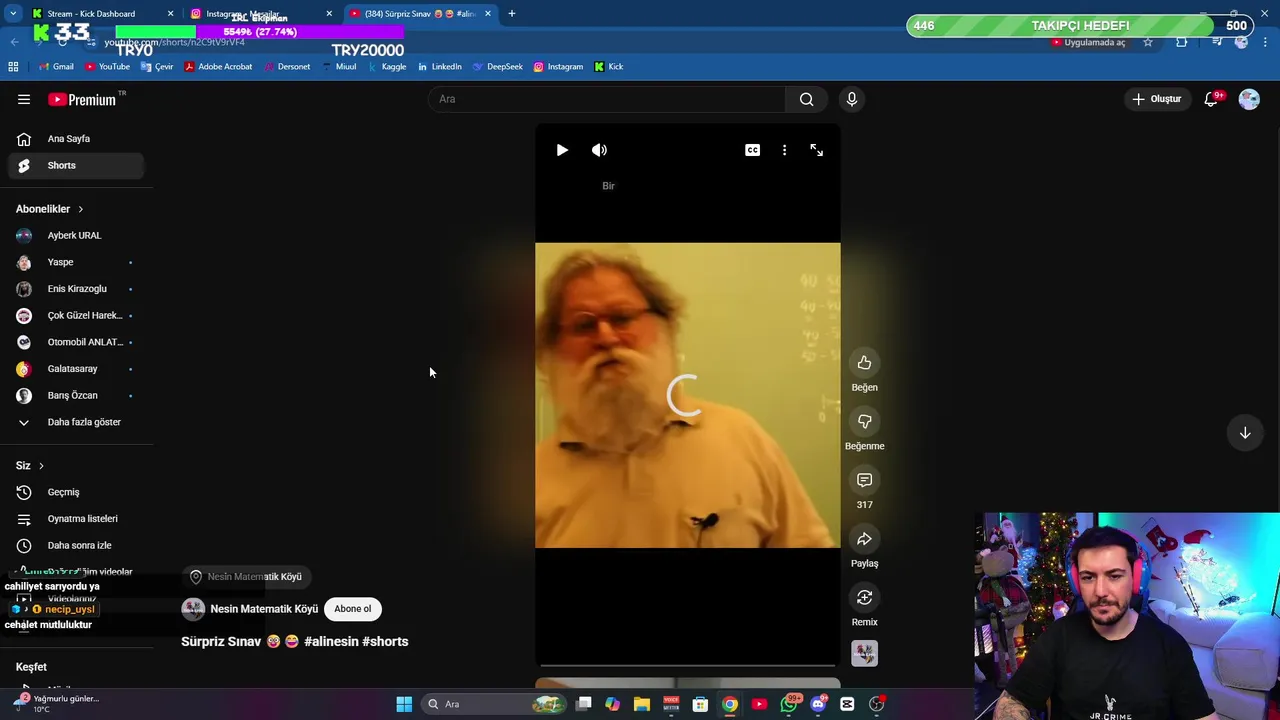The image size is (1280, 720).
Task: Select Shorts in the sidebar
Action: 76,166
